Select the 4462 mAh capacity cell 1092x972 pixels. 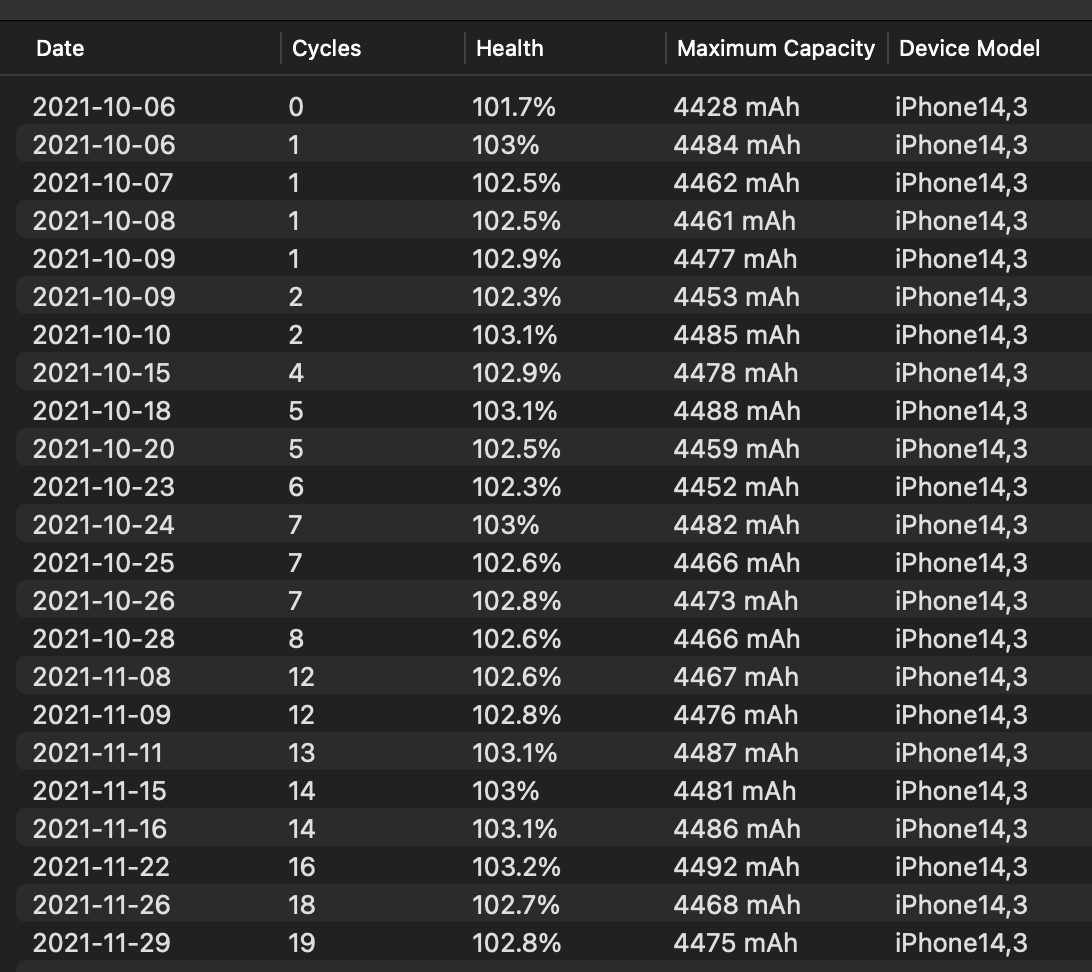pyautogui.click(x=736, y=183)
